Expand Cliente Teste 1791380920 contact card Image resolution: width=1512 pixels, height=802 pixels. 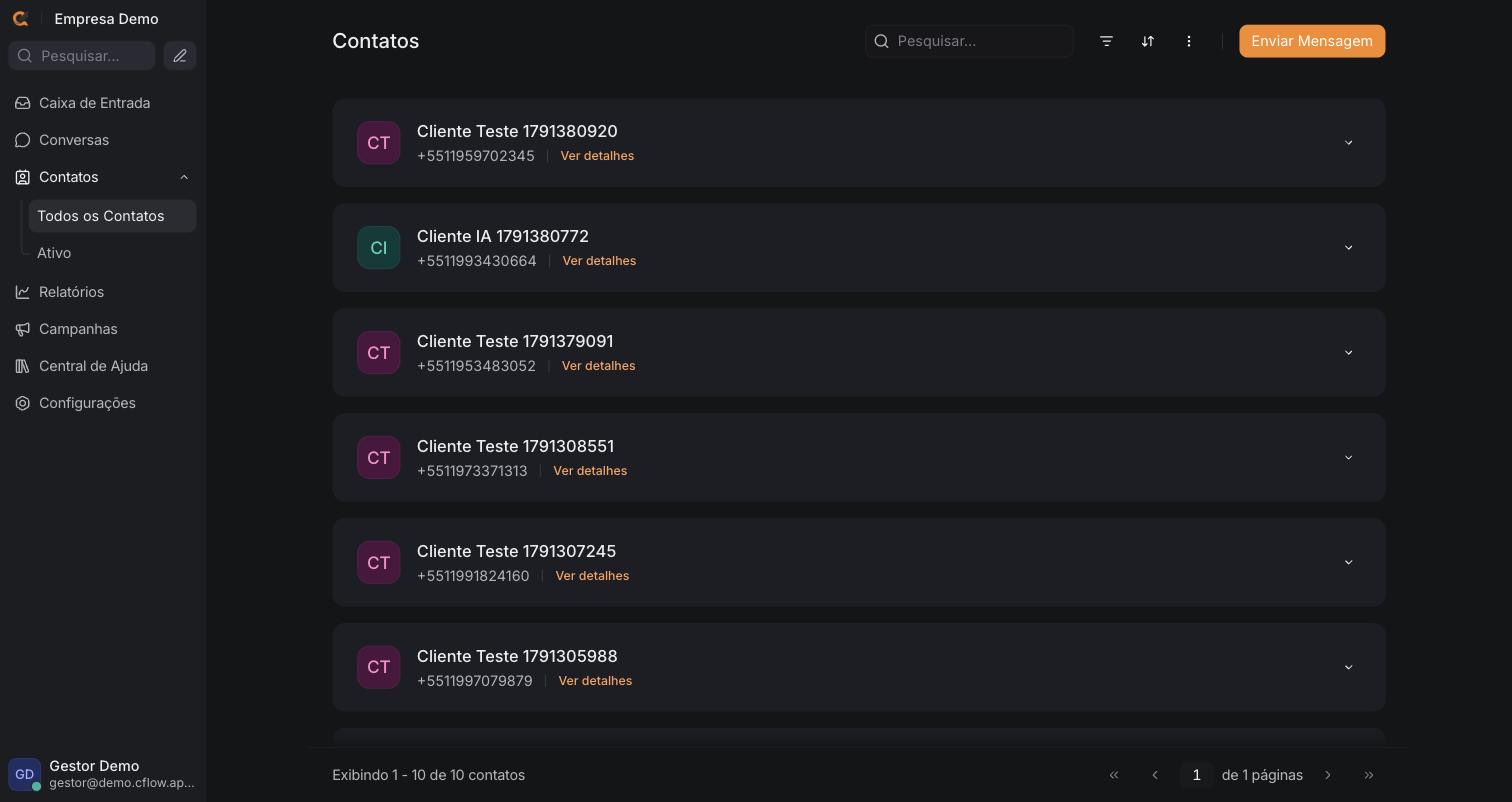(x=1348, y=143)
